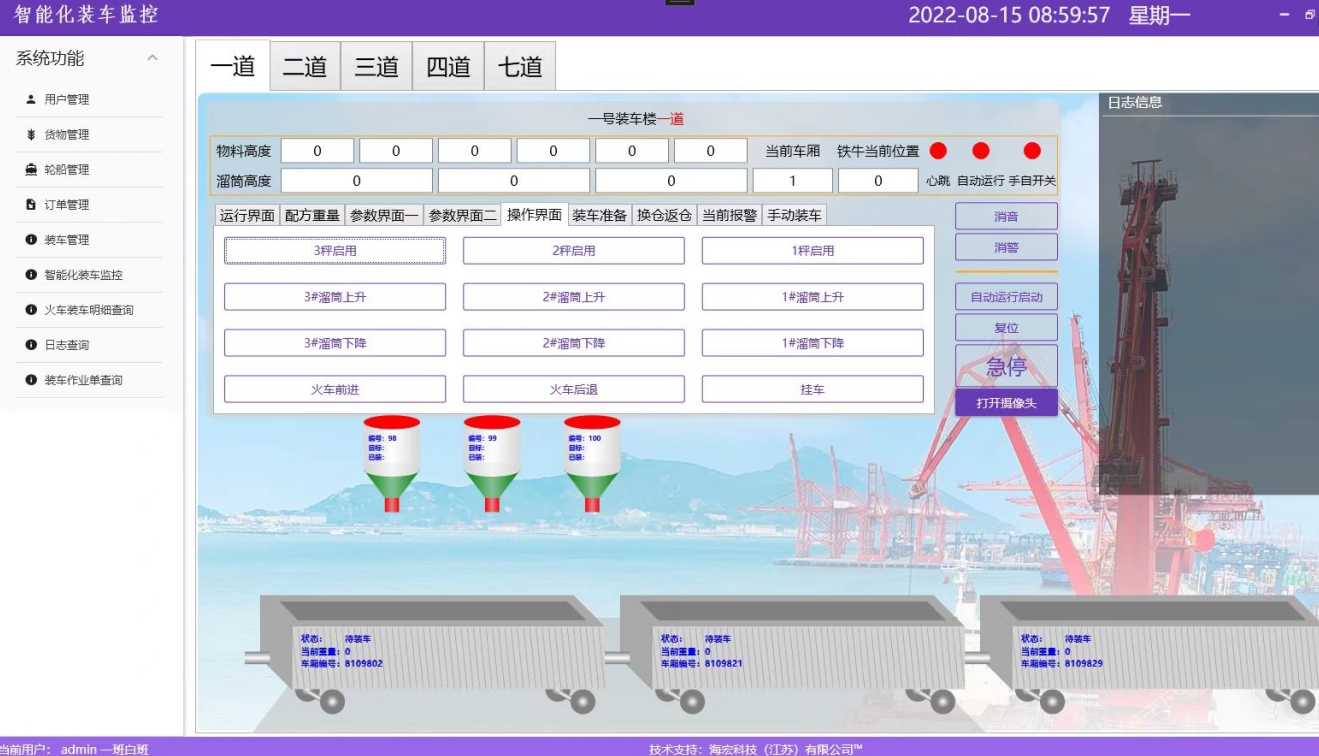
Task: Click the 火车前进 button
Action: 334,389
